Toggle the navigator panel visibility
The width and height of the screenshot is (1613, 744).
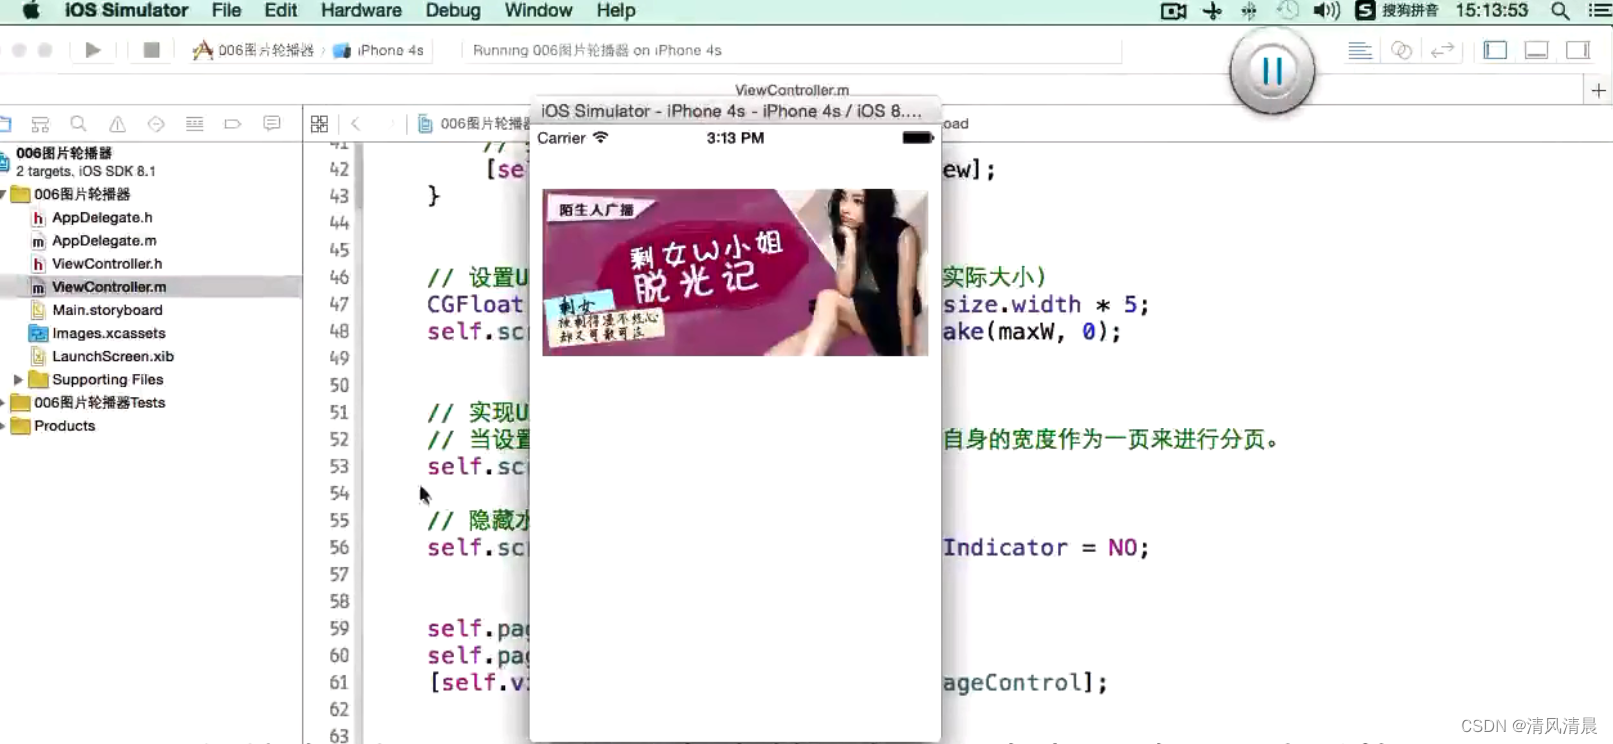1496,50
